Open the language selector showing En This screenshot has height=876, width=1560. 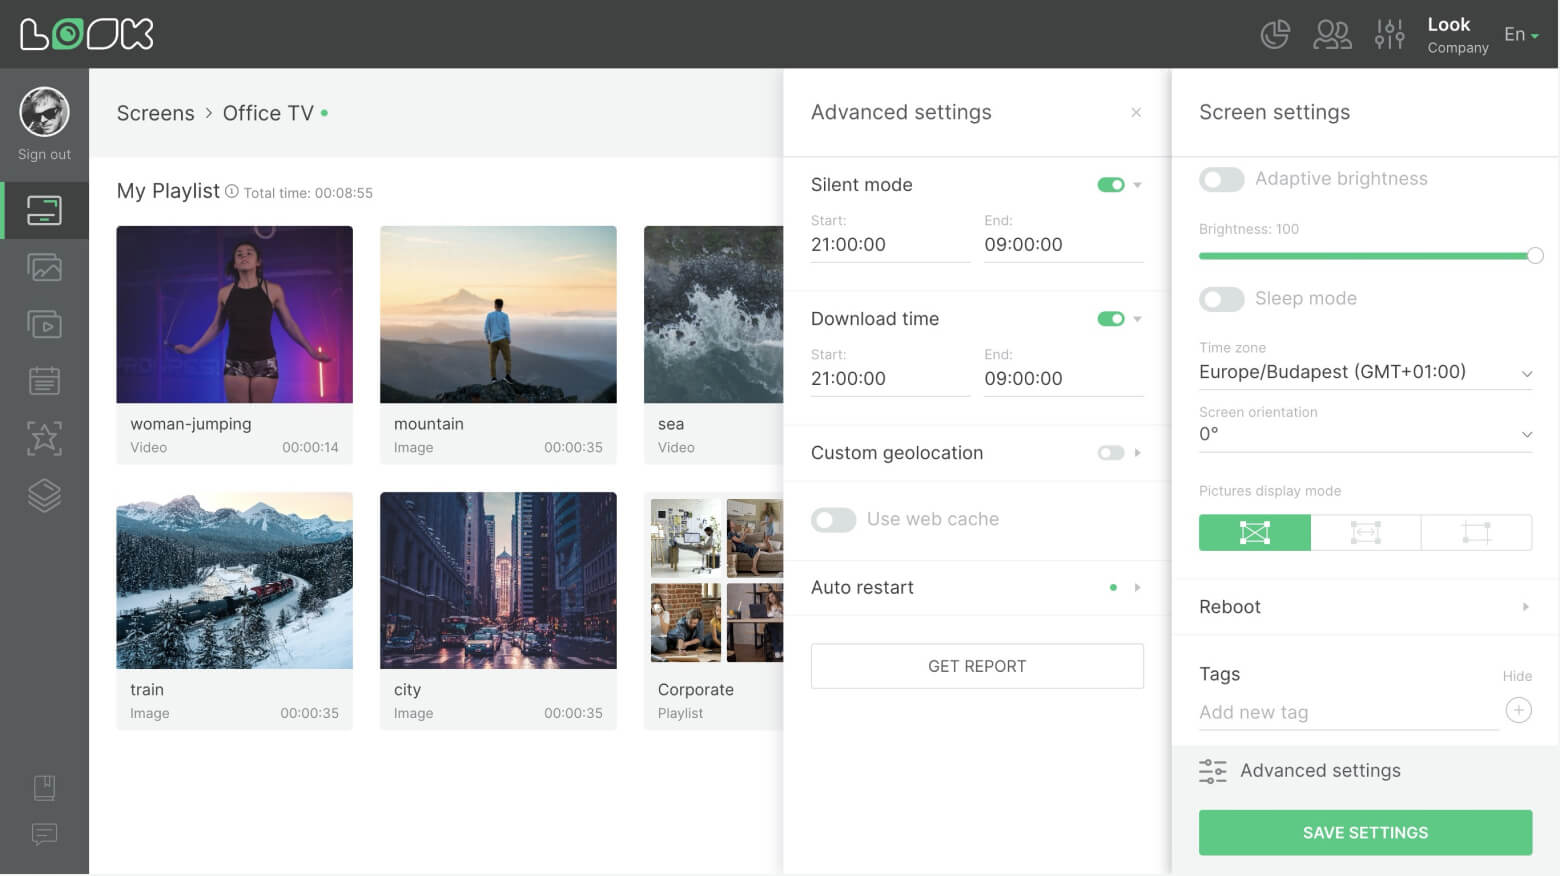pos(1520,33)
